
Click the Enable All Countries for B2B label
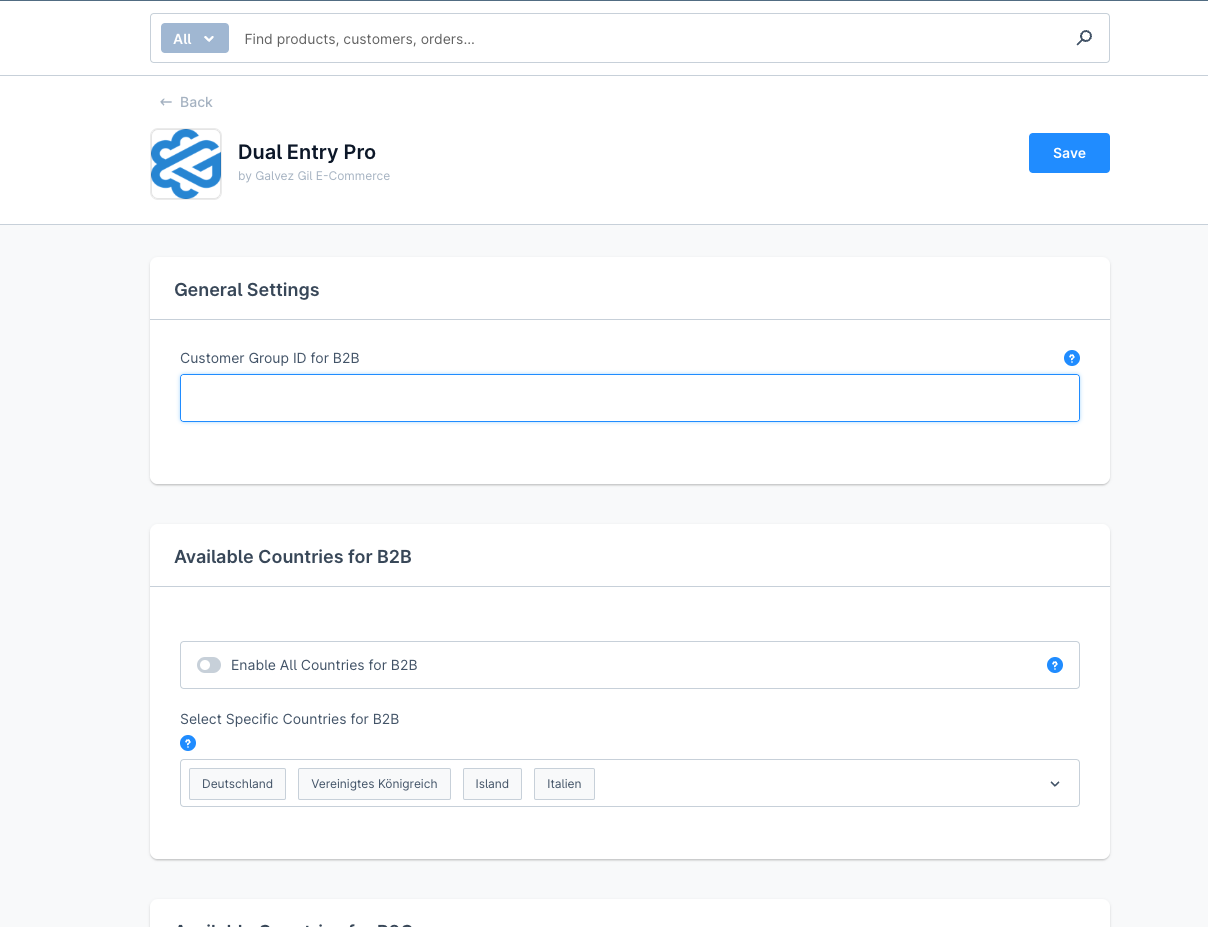pyautogui.click(x=324, y=665)
